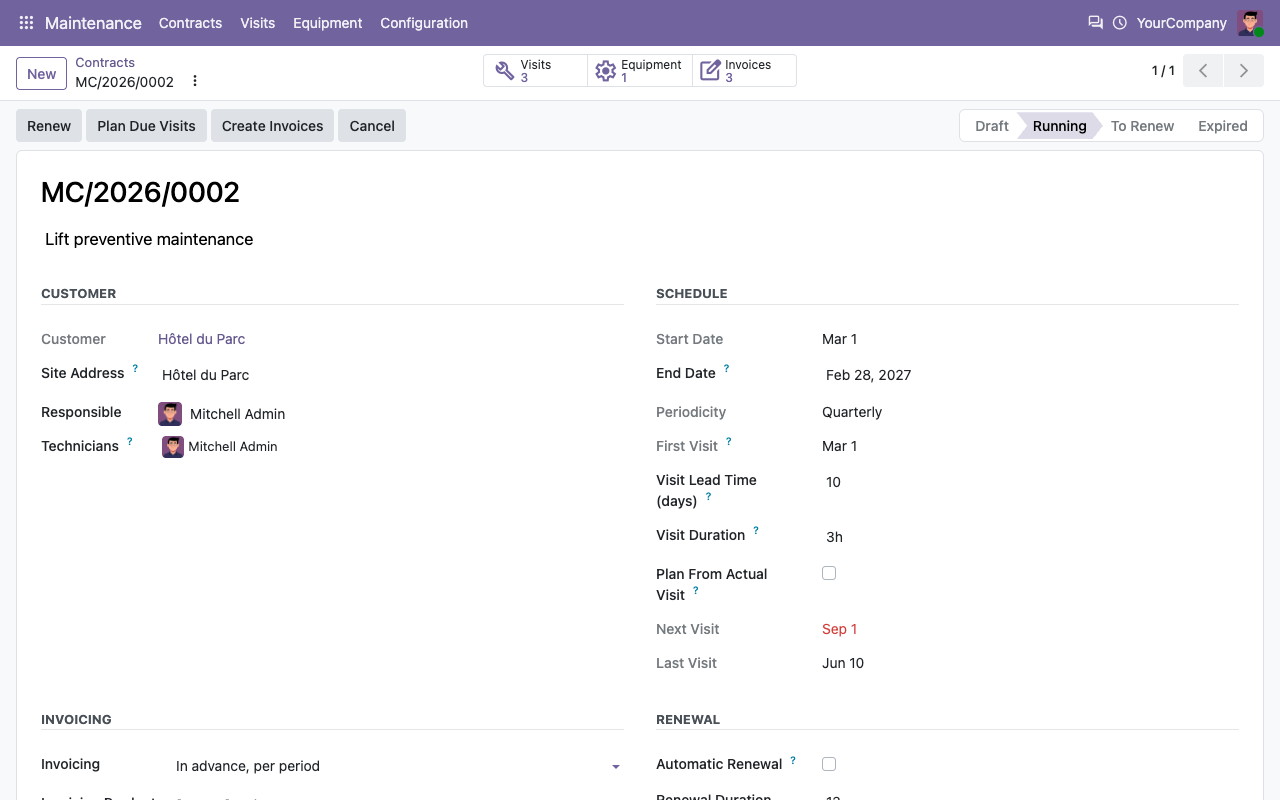Click the Technicians Mitchell Admin tag avatar
Screen dimensions: 1280x800
(173, 447)
